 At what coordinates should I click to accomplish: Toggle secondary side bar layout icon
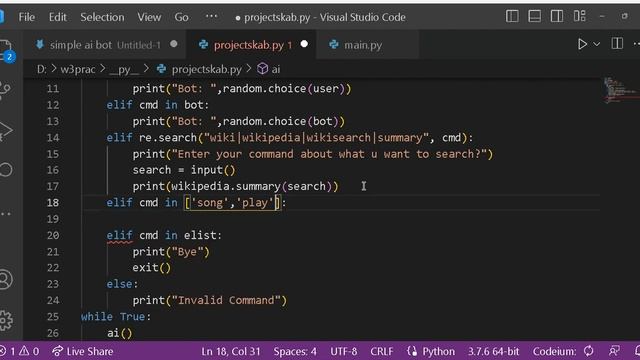[x=557, y=16]
